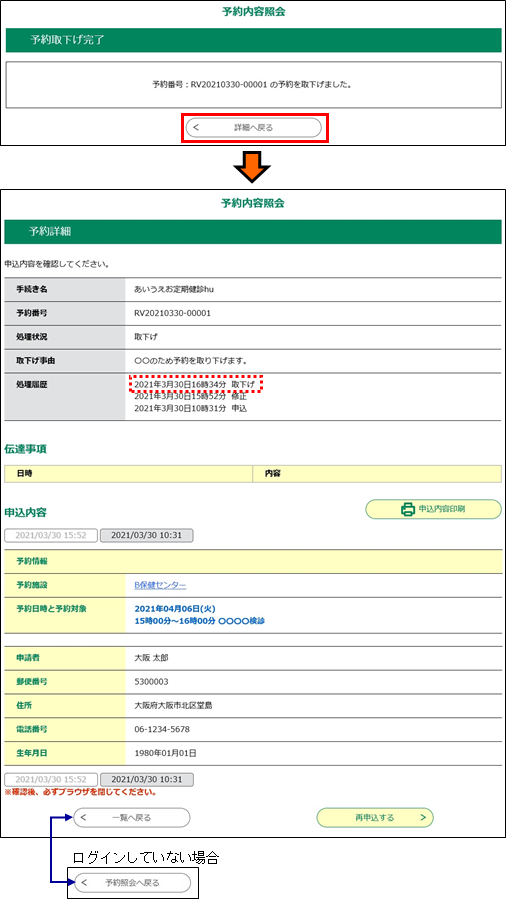Click the 一覧へ戻る button

coord(132,818)
